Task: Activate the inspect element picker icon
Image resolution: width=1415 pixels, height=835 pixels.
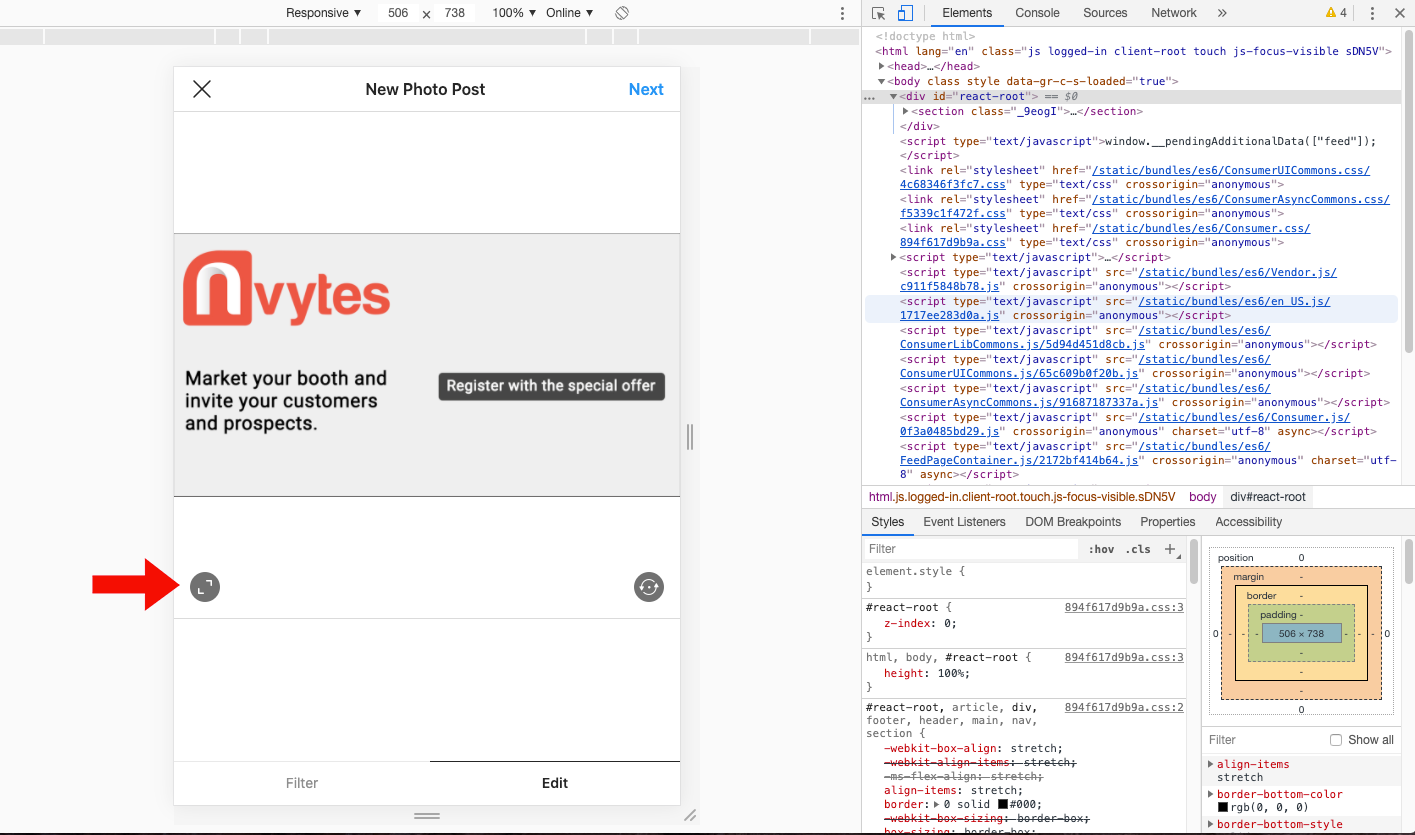Action: [878, 13]
